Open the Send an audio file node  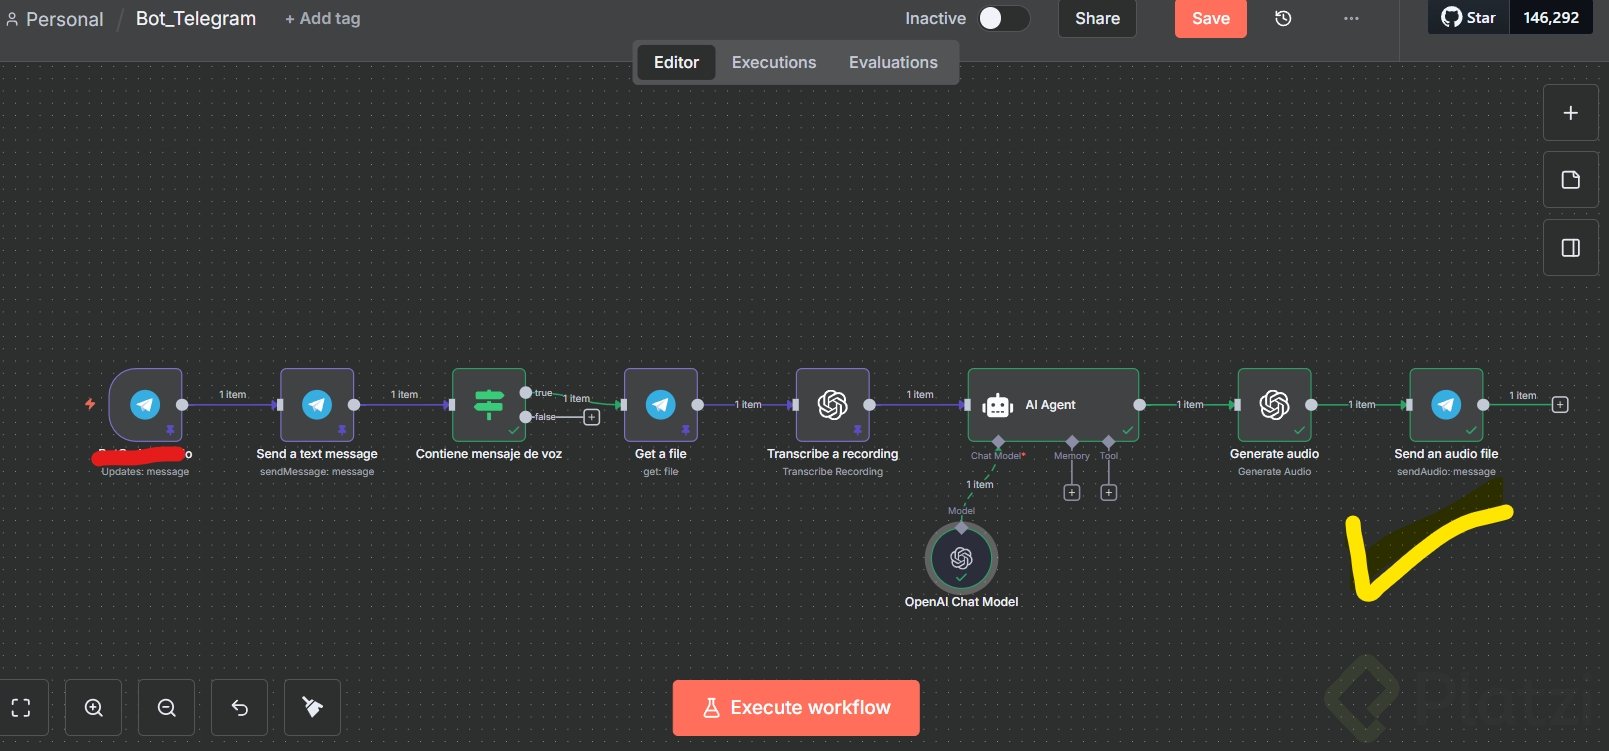click(1446, 404)
